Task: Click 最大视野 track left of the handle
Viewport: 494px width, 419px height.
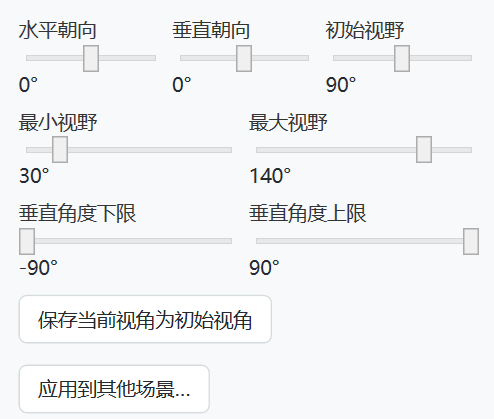Action: (336, 150)
